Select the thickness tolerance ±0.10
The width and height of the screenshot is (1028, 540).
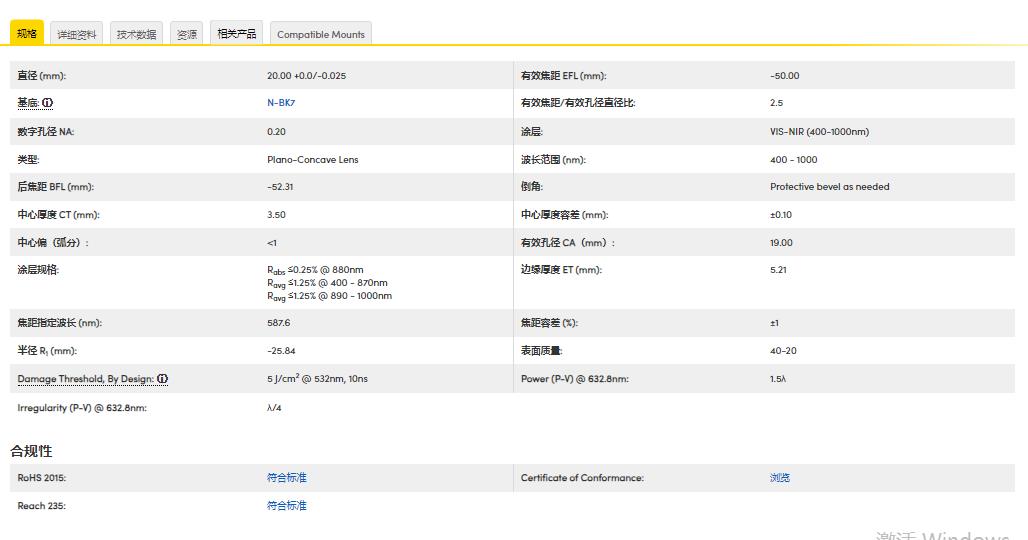781,215
